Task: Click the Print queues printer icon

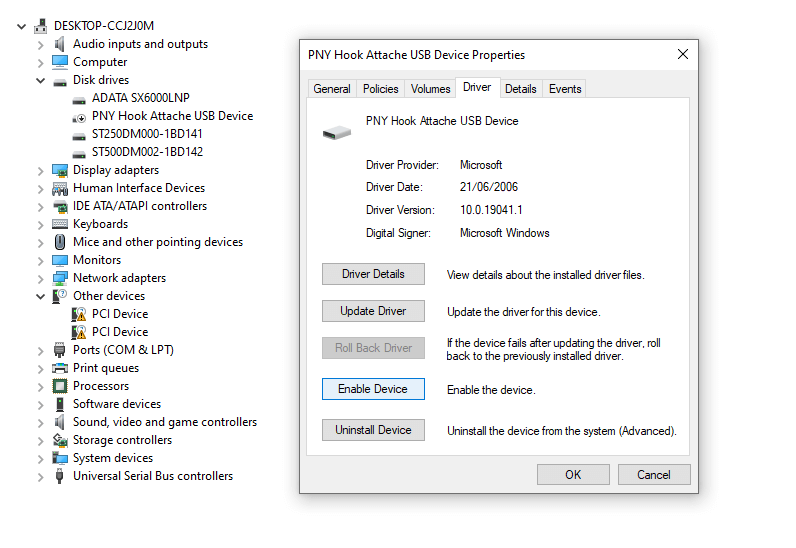Action: click(59, 368)
